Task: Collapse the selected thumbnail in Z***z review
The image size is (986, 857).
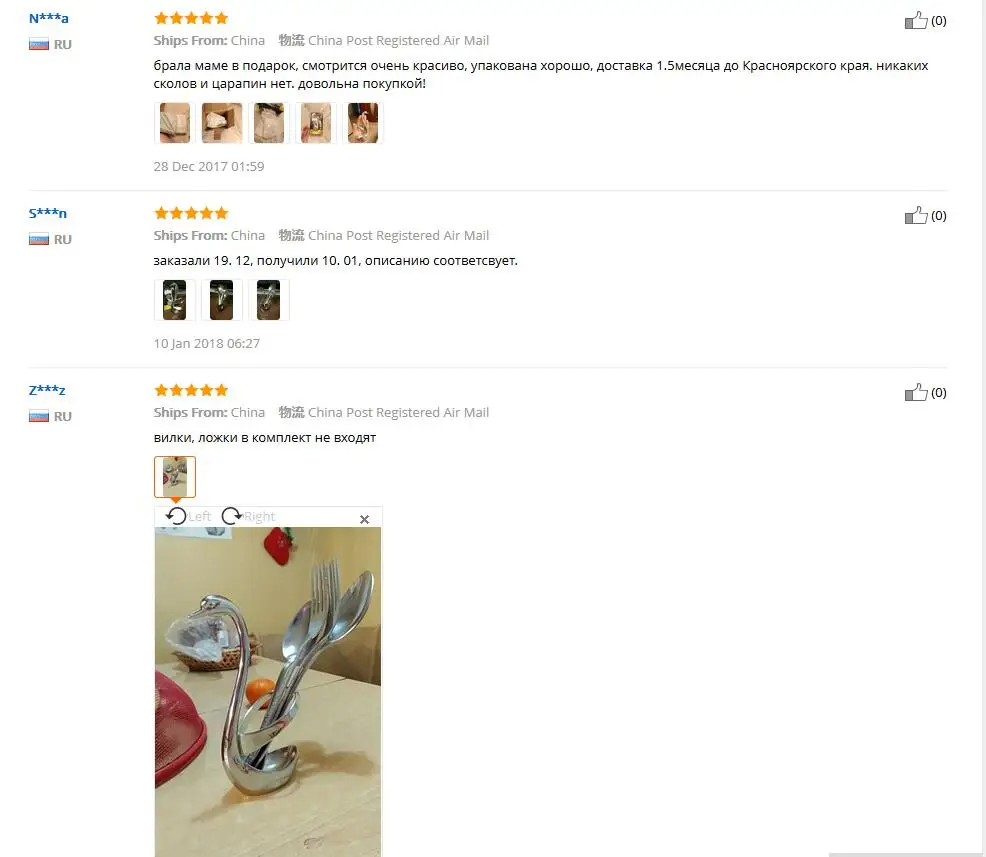Action: 175,477
